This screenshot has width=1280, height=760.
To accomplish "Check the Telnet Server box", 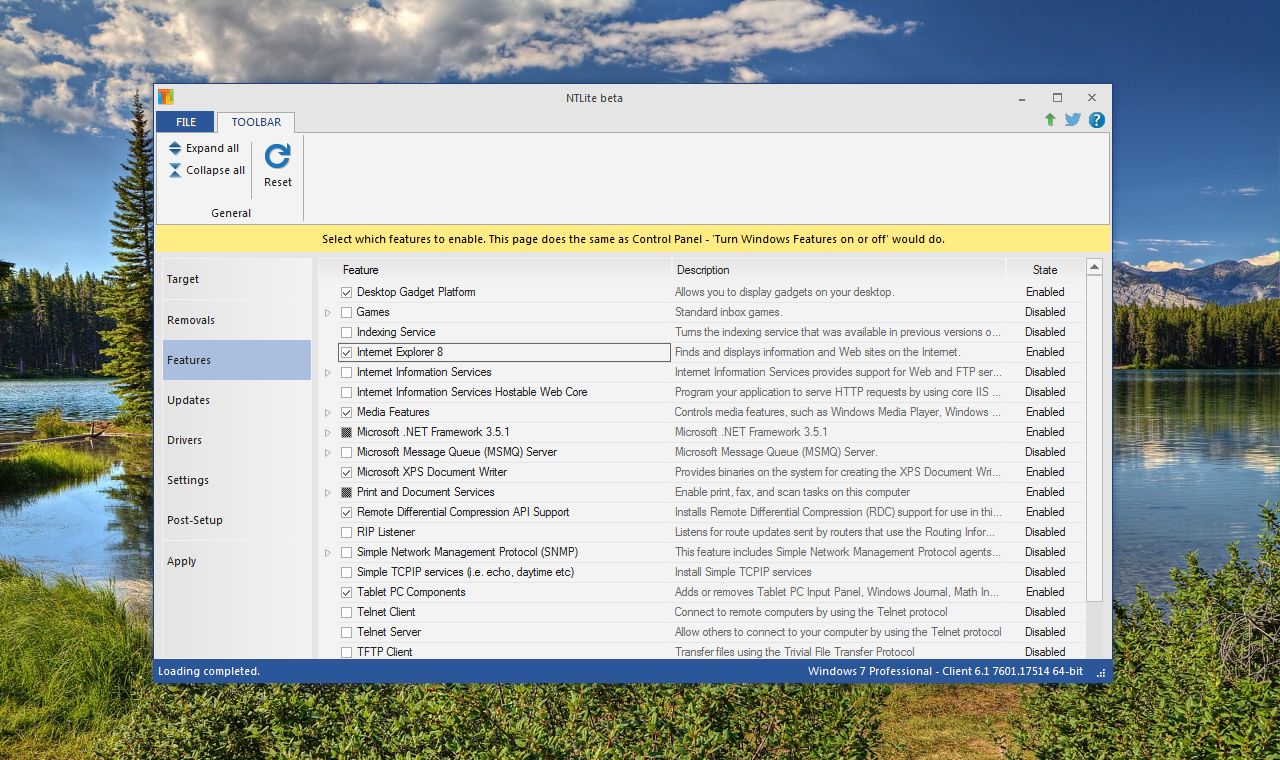I will pyautogui.click(x=346, y=632).
